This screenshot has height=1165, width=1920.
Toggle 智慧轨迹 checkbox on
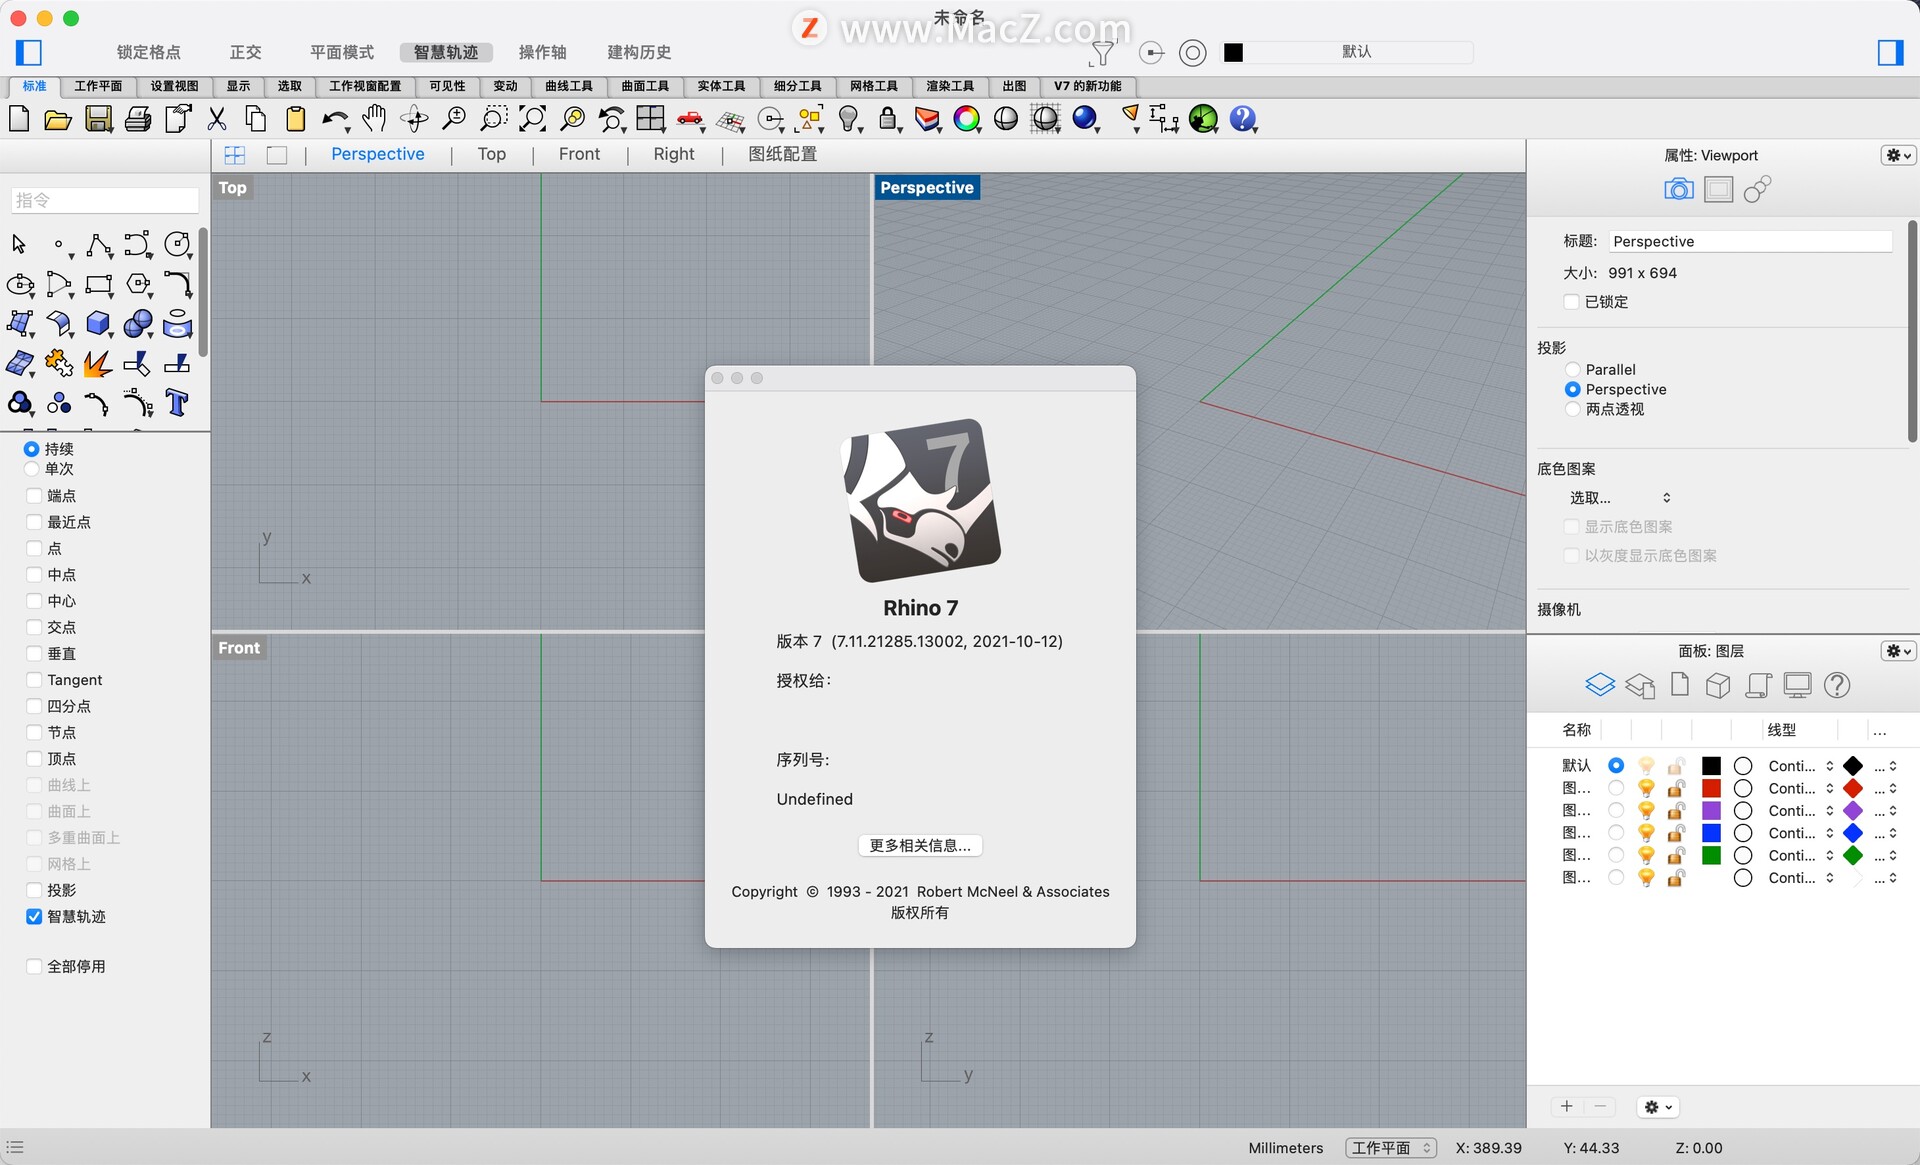[x=33, y=915]
